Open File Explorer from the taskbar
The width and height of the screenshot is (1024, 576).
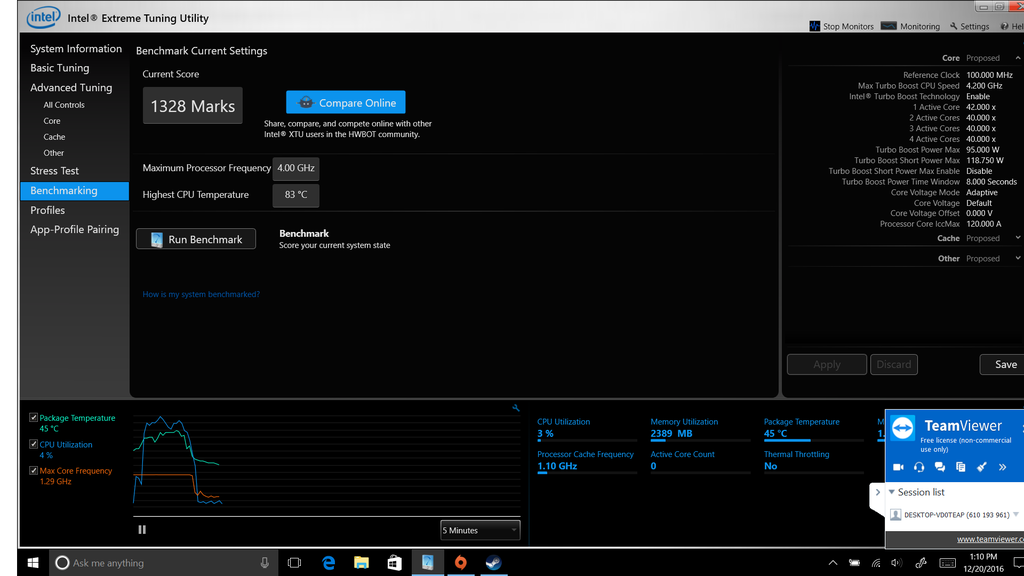point(361,562)
